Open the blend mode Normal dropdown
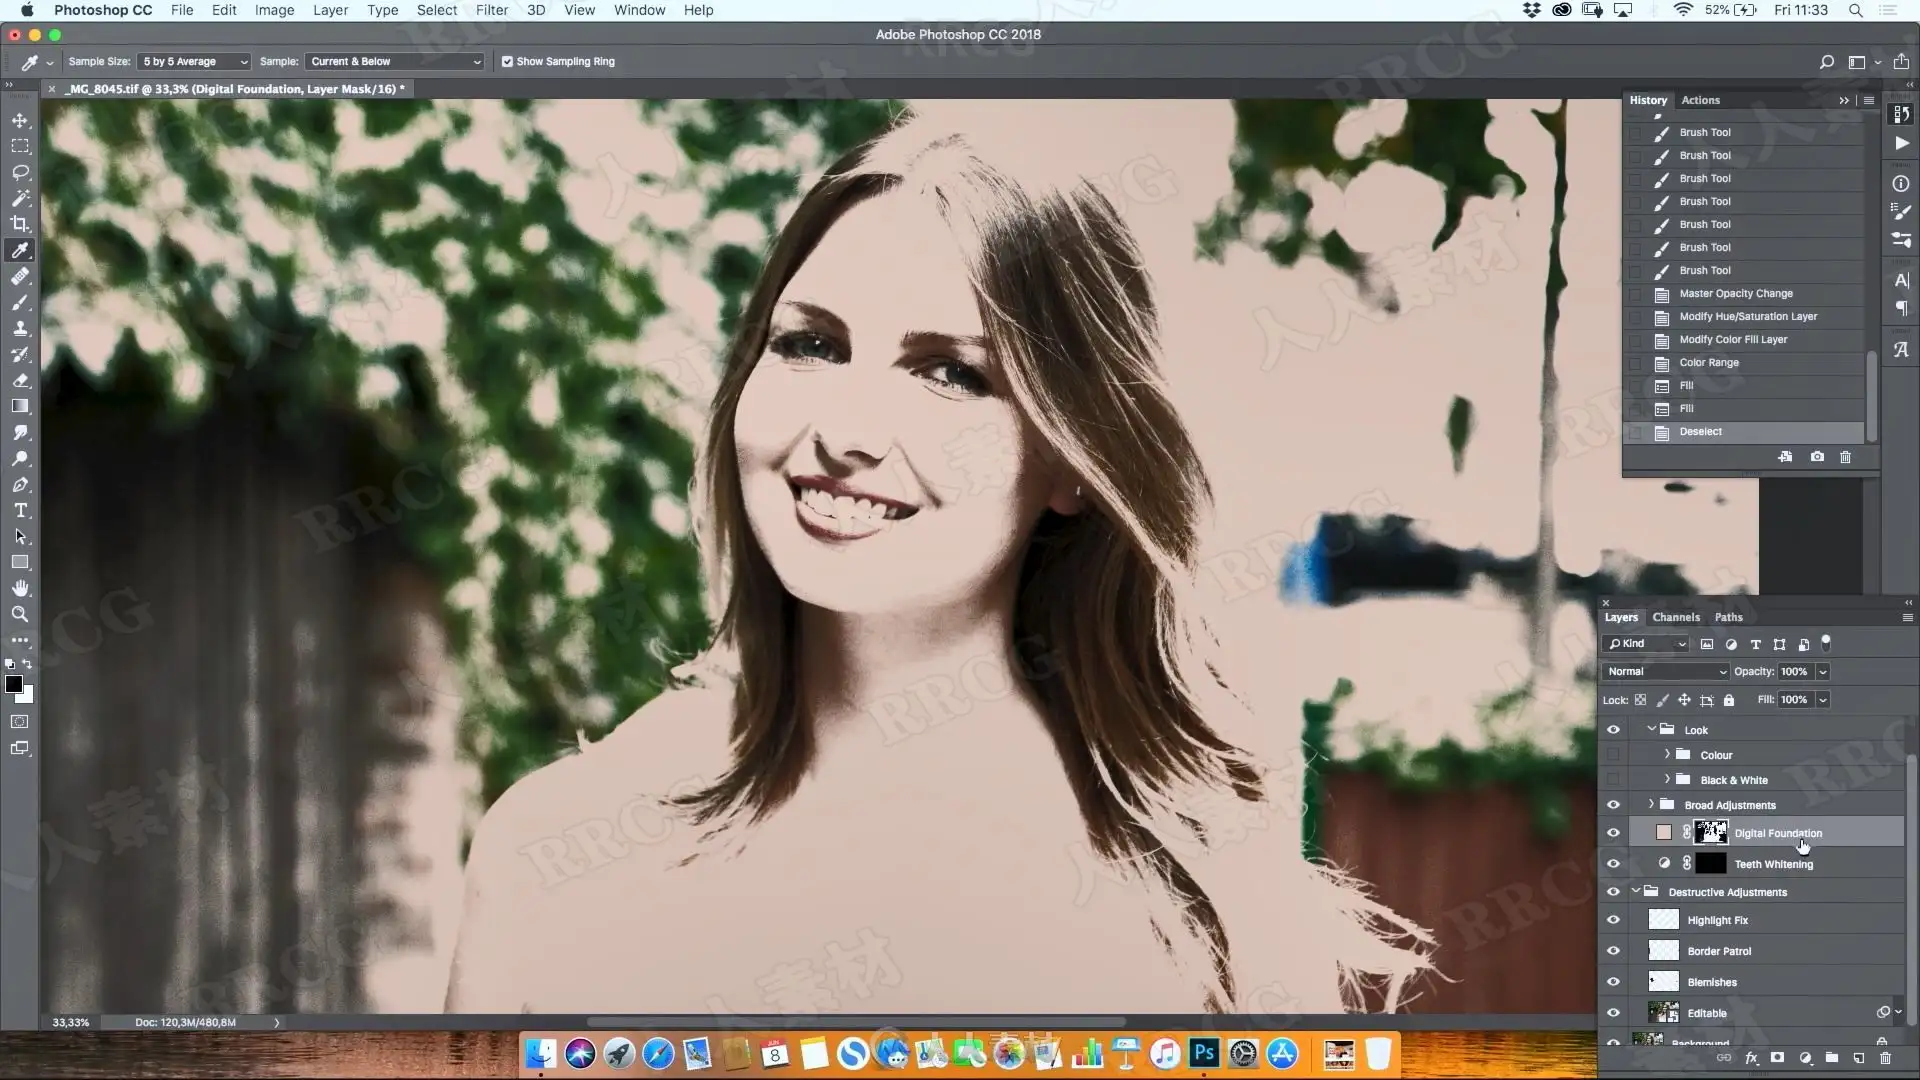The image size is (1920, 1080). pos(1665,672)
